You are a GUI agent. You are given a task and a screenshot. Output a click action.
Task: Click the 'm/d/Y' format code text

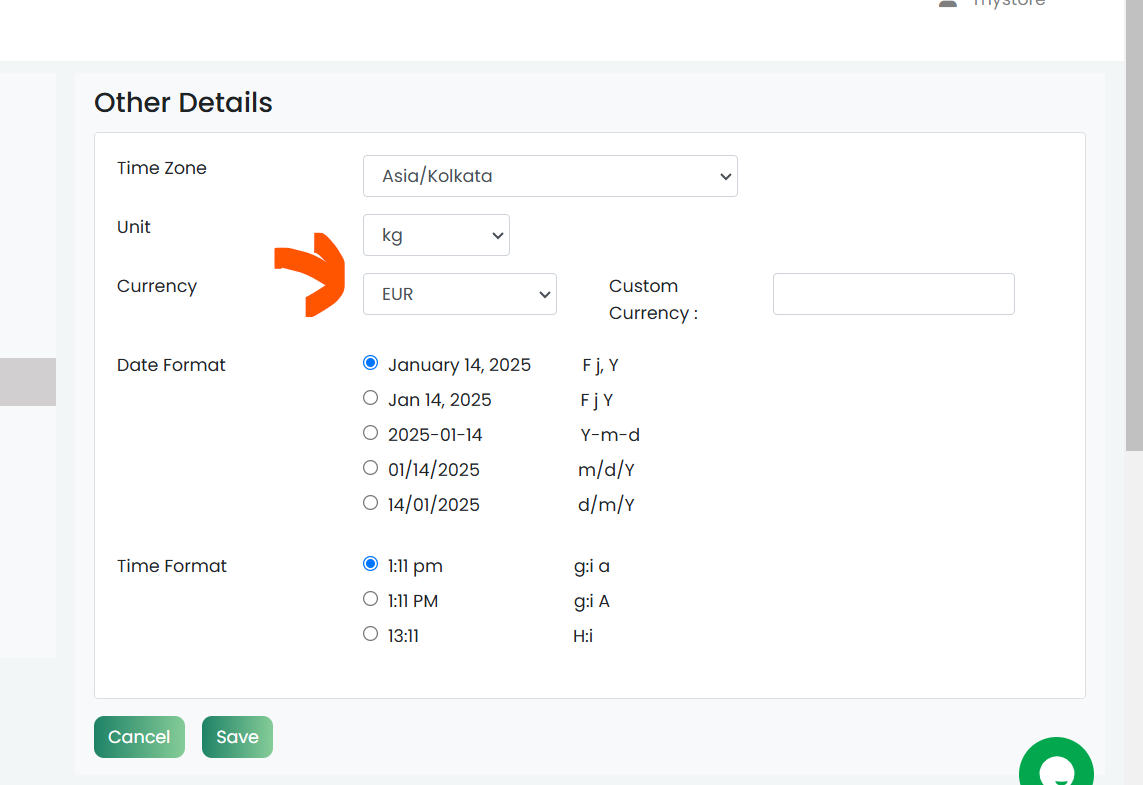point(606,470)
